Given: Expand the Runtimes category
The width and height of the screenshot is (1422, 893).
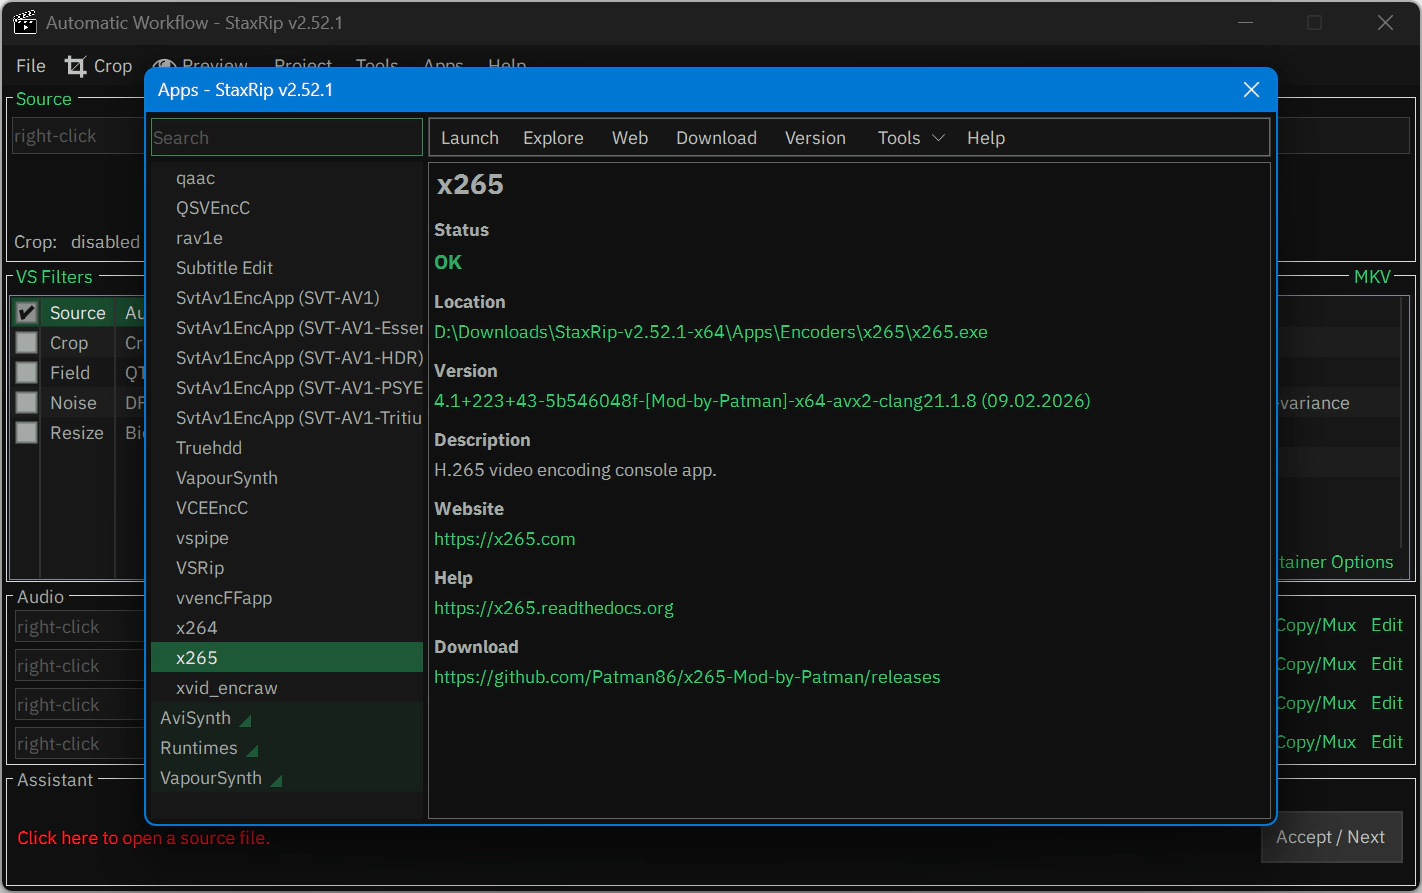Looking at the screenshot, I should click(x=208, y=748).
